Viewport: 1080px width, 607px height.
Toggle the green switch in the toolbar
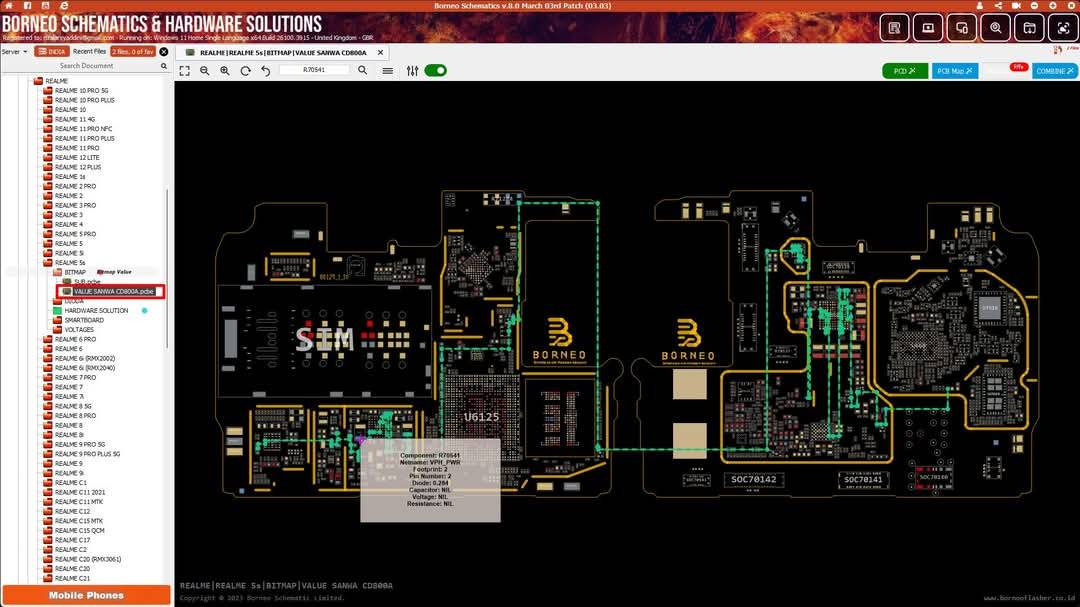(435, 70)
